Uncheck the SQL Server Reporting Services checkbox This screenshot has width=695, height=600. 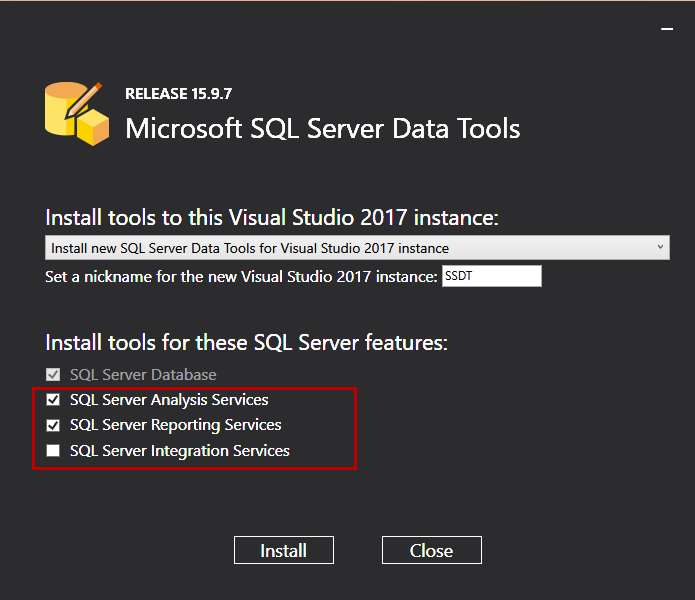click(x=53, y=425)
